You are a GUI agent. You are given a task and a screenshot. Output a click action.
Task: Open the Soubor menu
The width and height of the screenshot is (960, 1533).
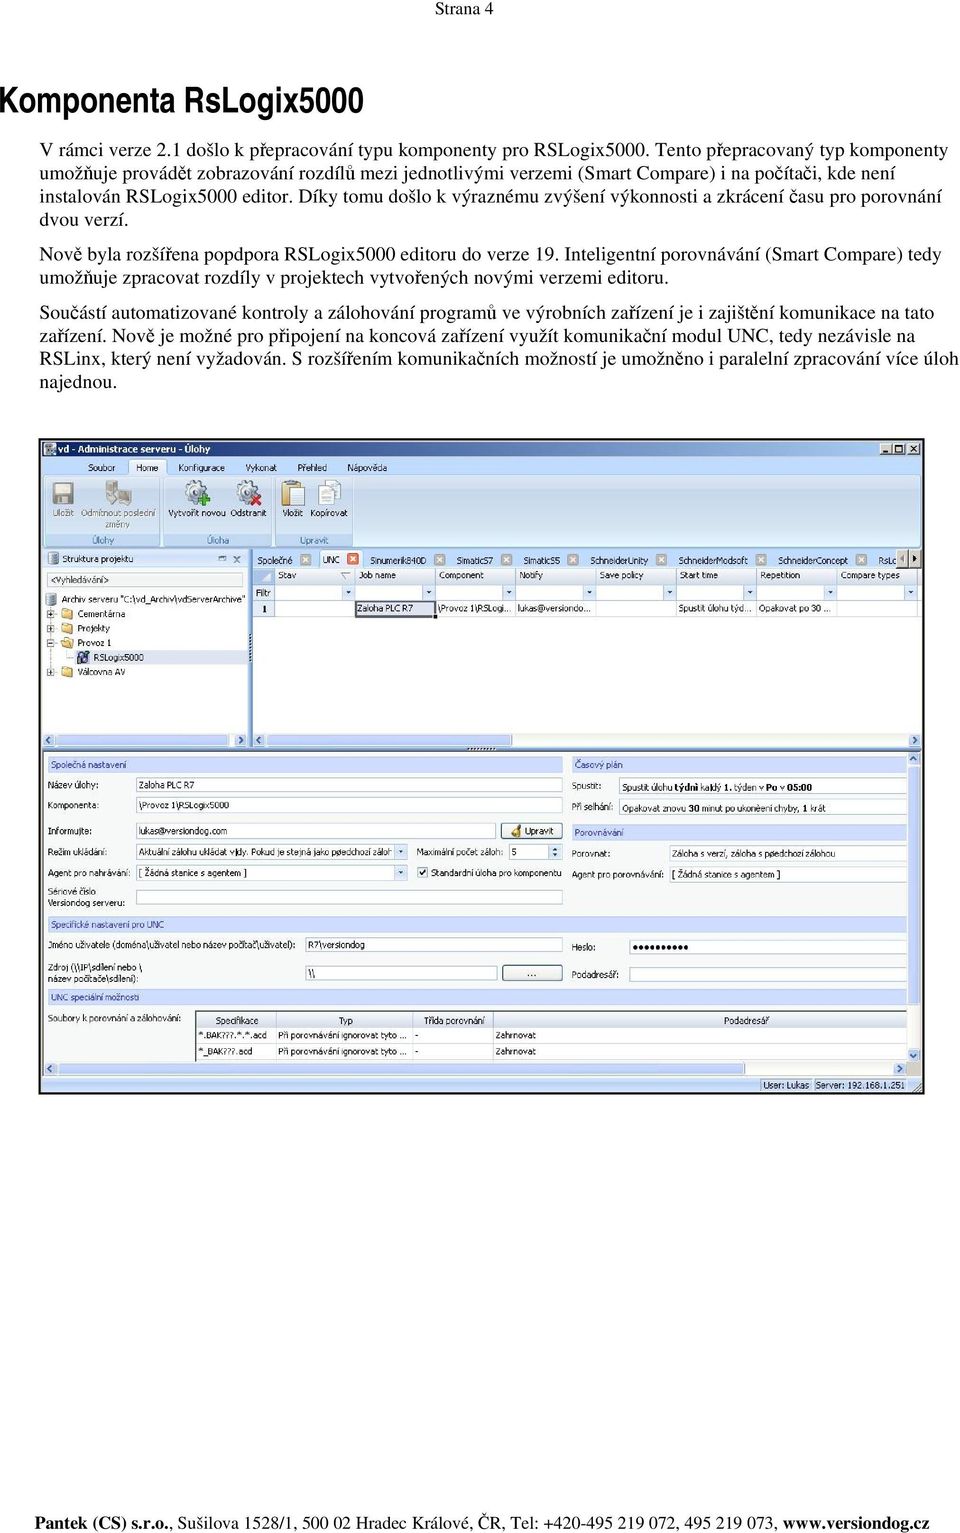101,467
